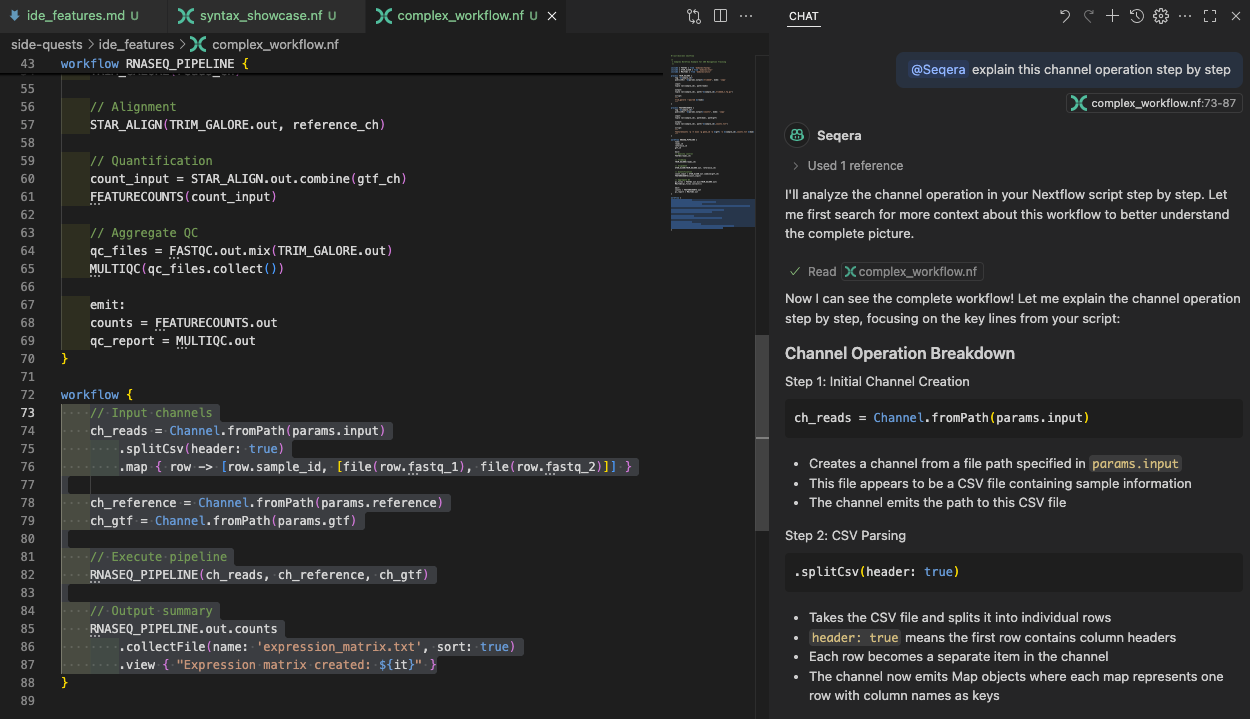Image resolution: width=1250 pixels, height=719 pixels.
Task: Open the compare changes icon in the editor toolbar
Action: pyautogui.click(x=694, y=16)
